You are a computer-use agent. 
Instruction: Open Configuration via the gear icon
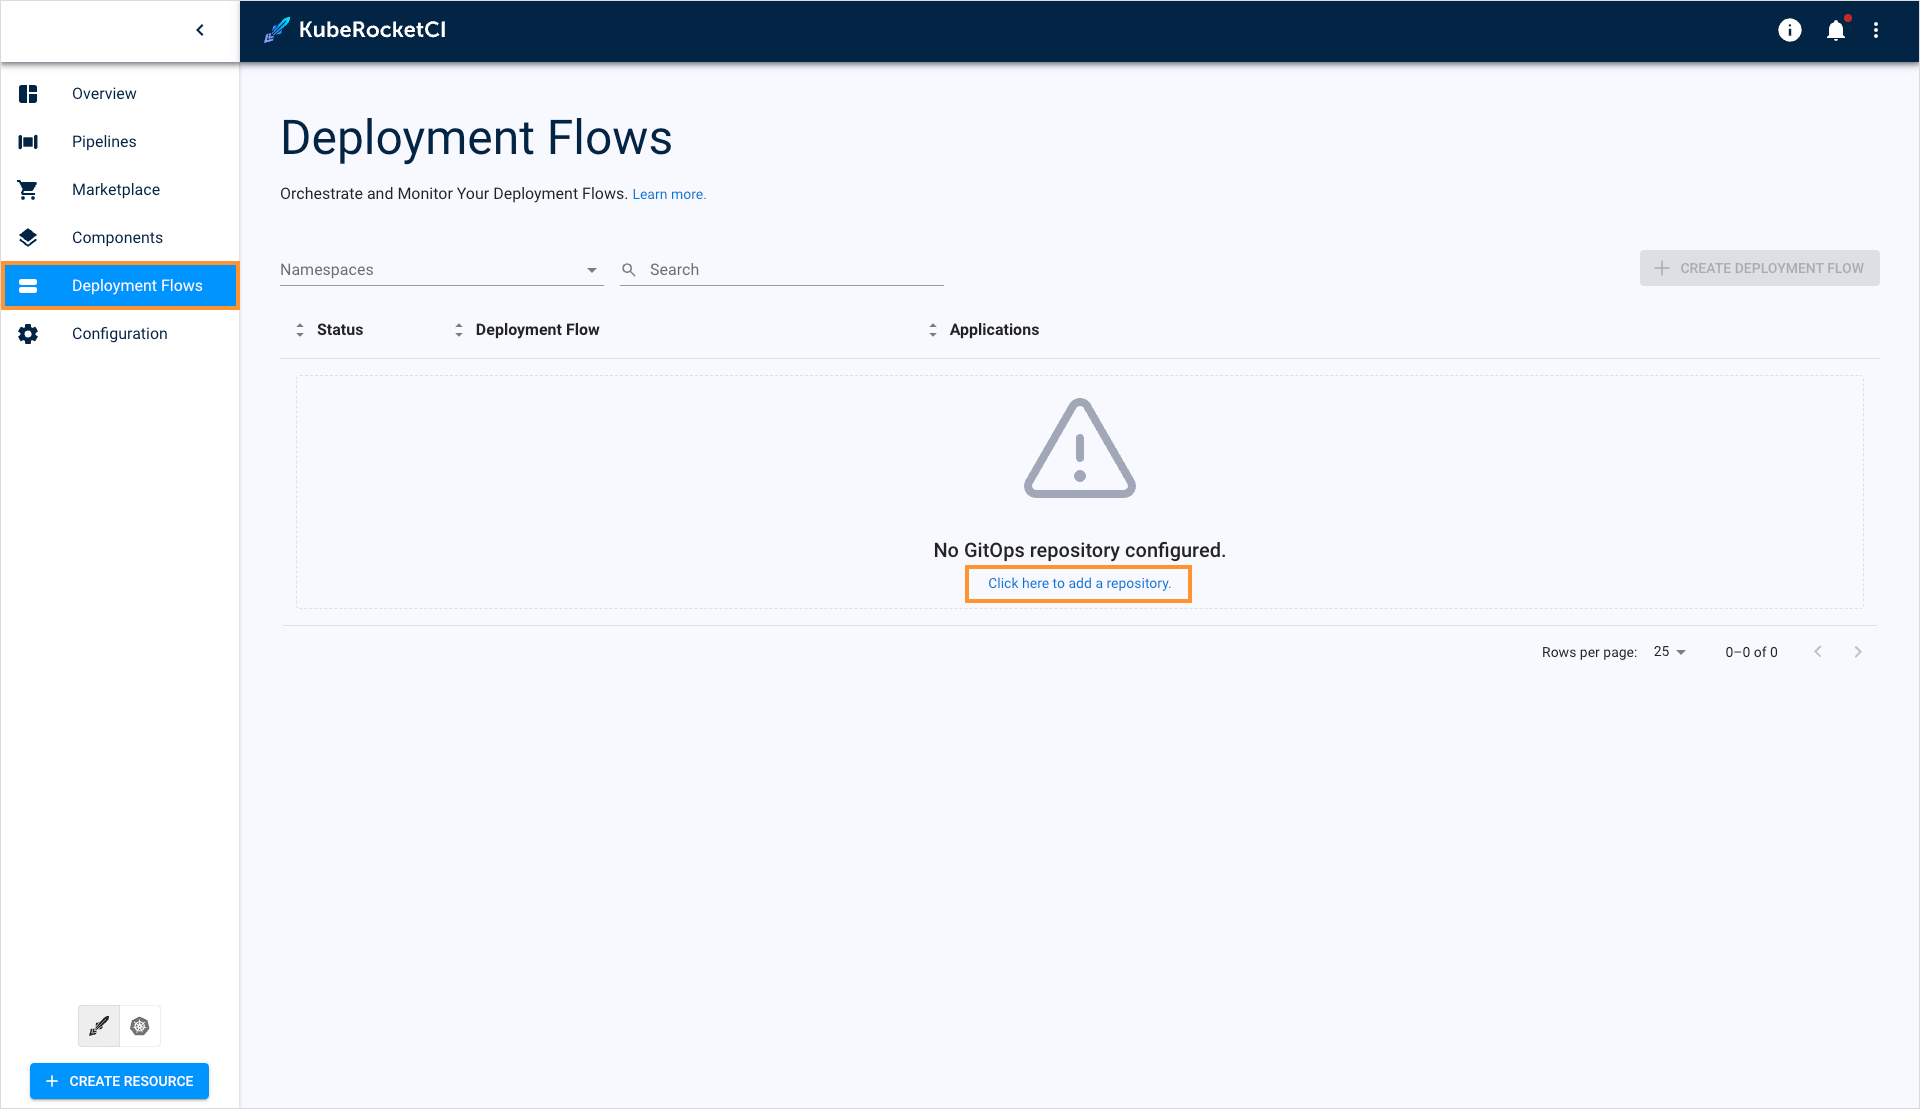(28, 333)
